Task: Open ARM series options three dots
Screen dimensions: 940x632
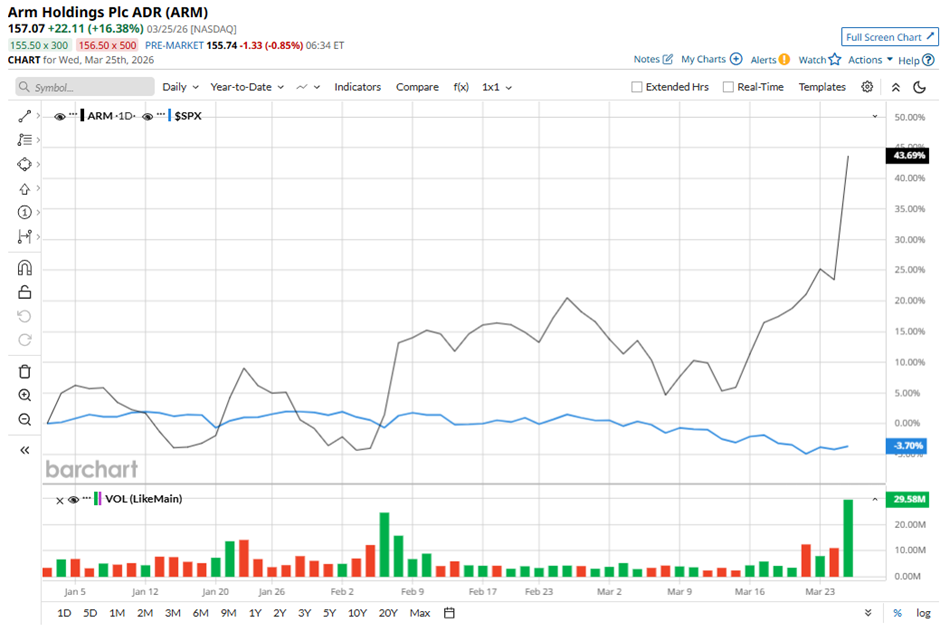Action: pos(73,113)
